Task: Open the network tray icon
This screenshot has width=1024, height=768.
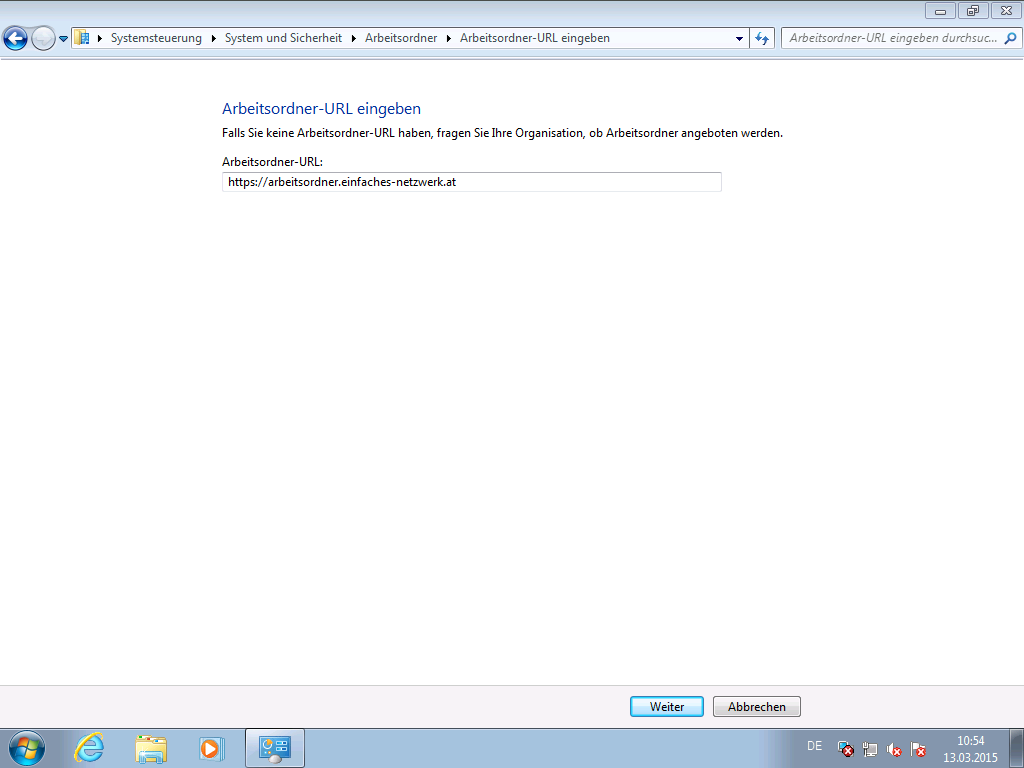Action: tap(870, 749)
